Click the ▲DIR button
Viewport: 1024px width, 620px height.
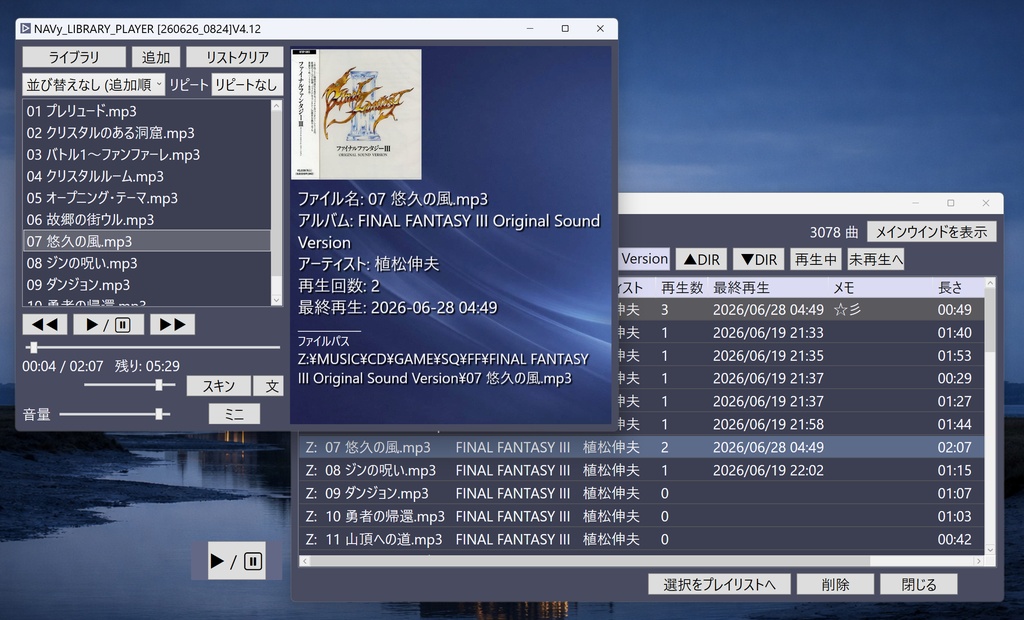pos(701,259)
